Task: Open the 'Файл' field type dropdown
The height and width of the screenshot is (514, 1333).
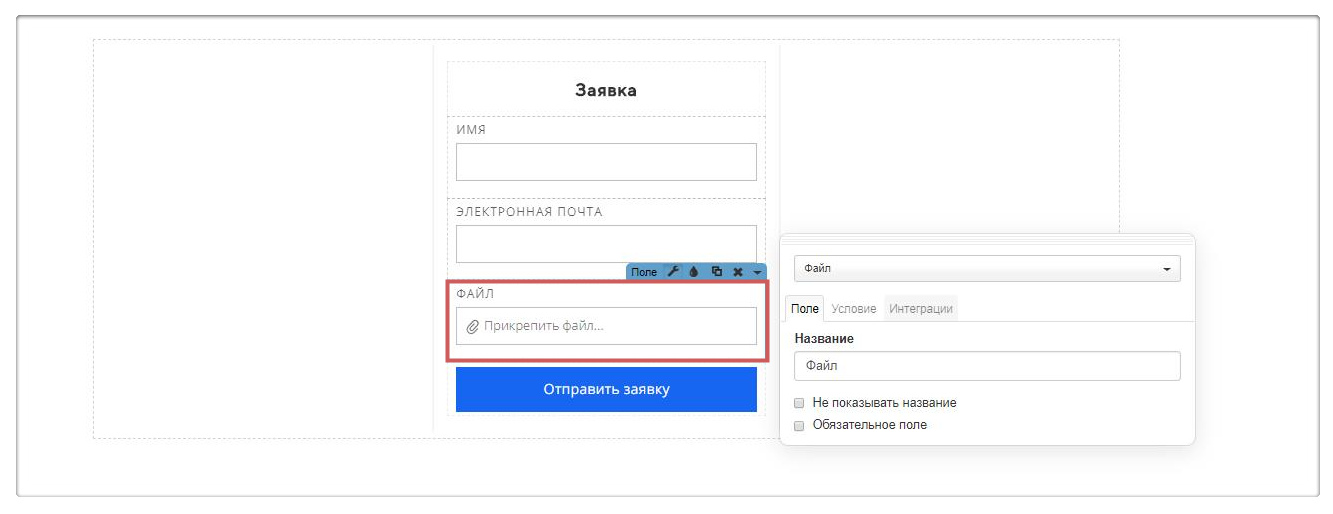Action: [986, 269]
